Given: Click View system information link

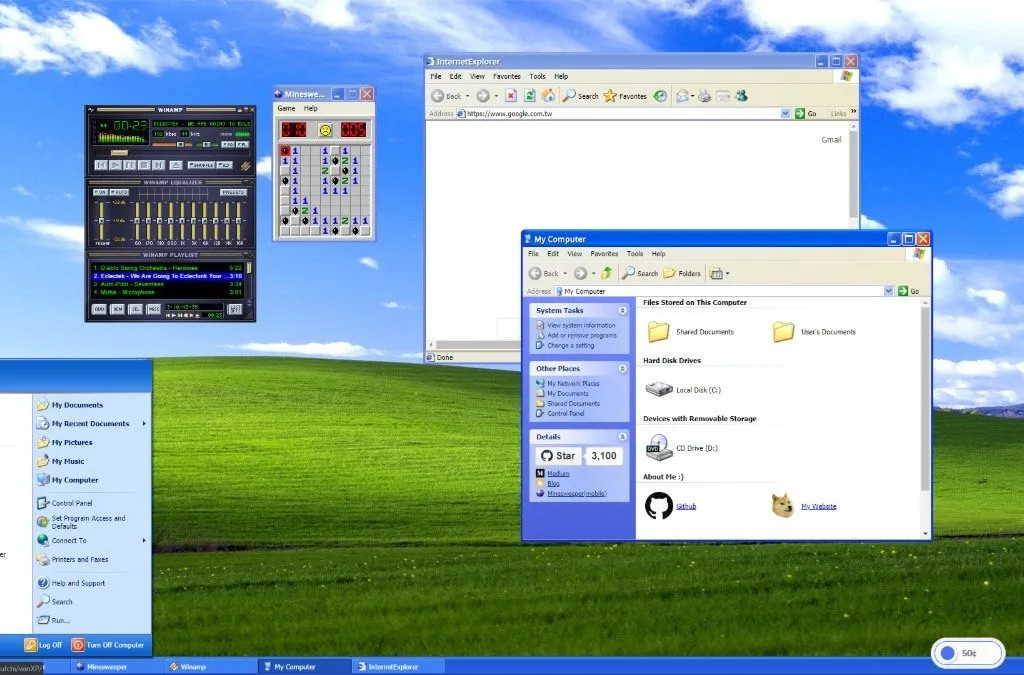Looking at the screenshot, I should click(x=581, y=325).
